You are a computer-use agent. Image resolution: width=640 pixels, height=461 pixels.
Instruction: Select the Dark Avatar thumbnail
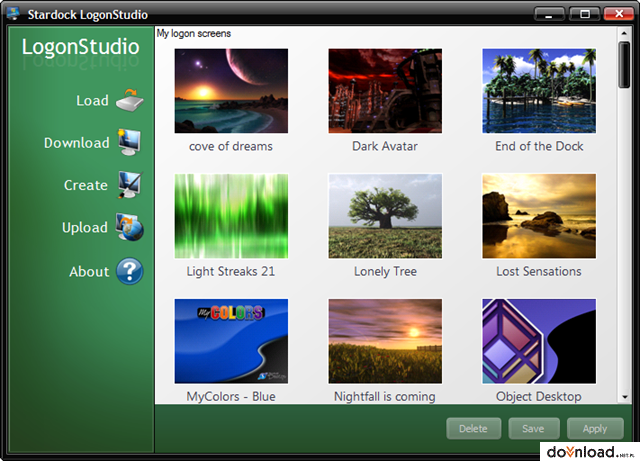pos(385,91)
